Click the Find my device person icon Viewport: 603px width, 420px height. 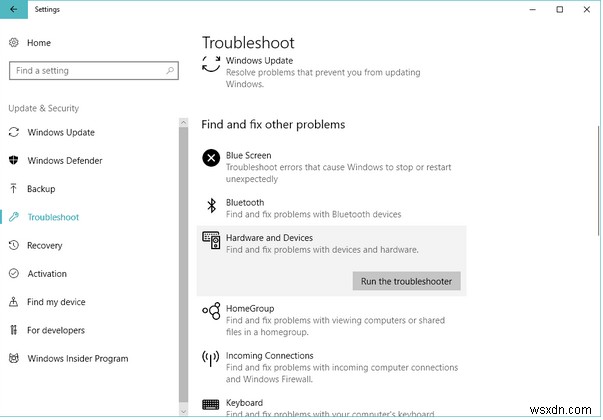(x=14, y=302)
